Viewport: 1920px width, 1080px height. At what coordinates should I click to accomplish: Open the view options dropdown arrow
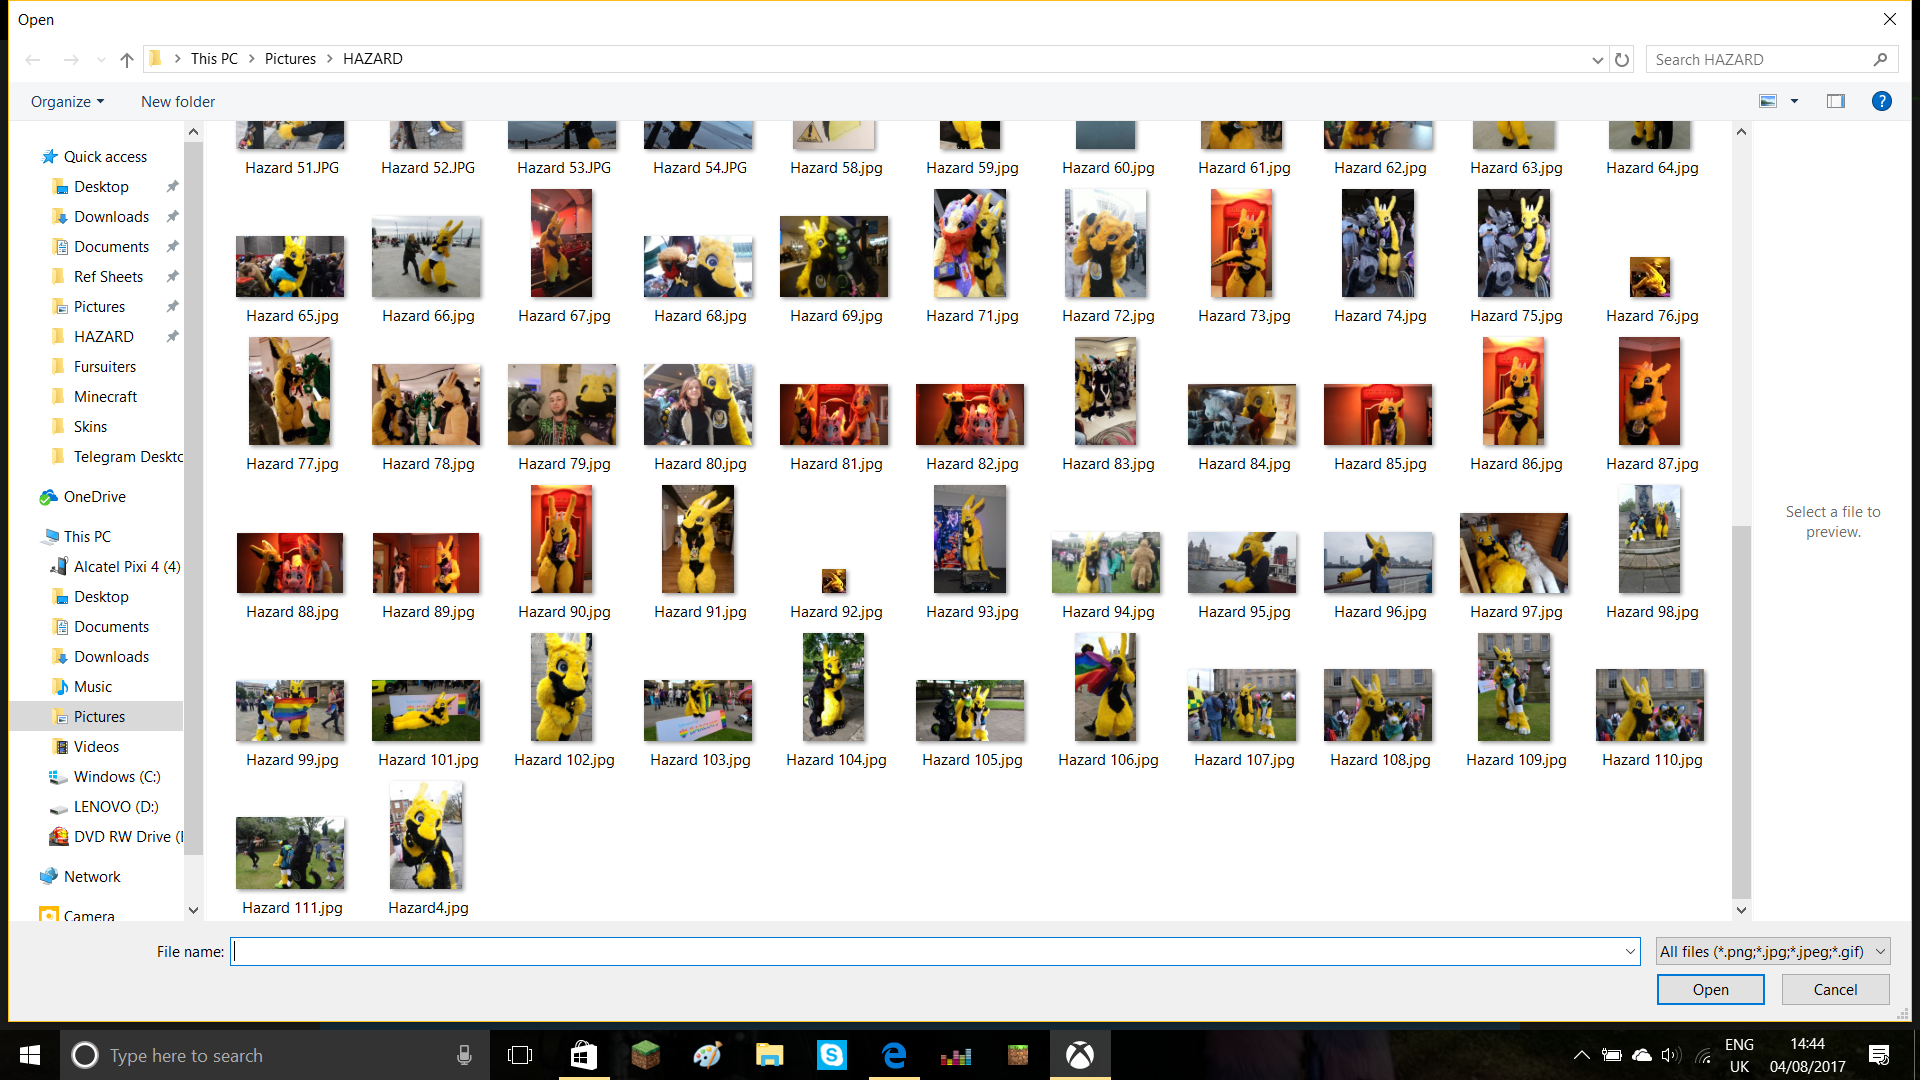click(1794, 101)
